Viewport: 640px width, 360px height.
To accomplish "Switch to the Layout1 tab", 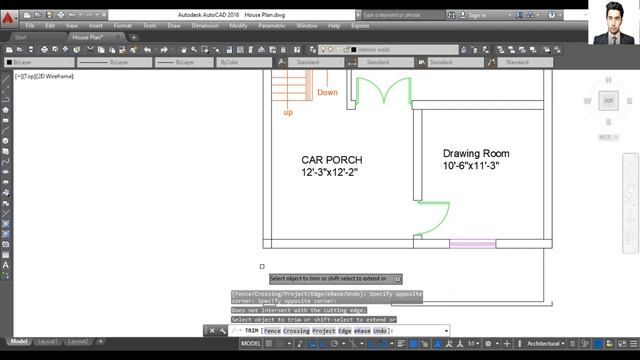I will click(47, 341).
